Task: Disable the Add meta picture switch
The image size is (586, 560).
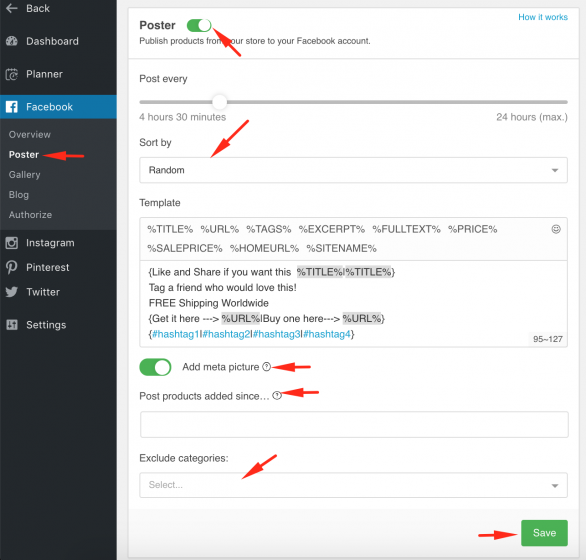Action: (155, 367)
